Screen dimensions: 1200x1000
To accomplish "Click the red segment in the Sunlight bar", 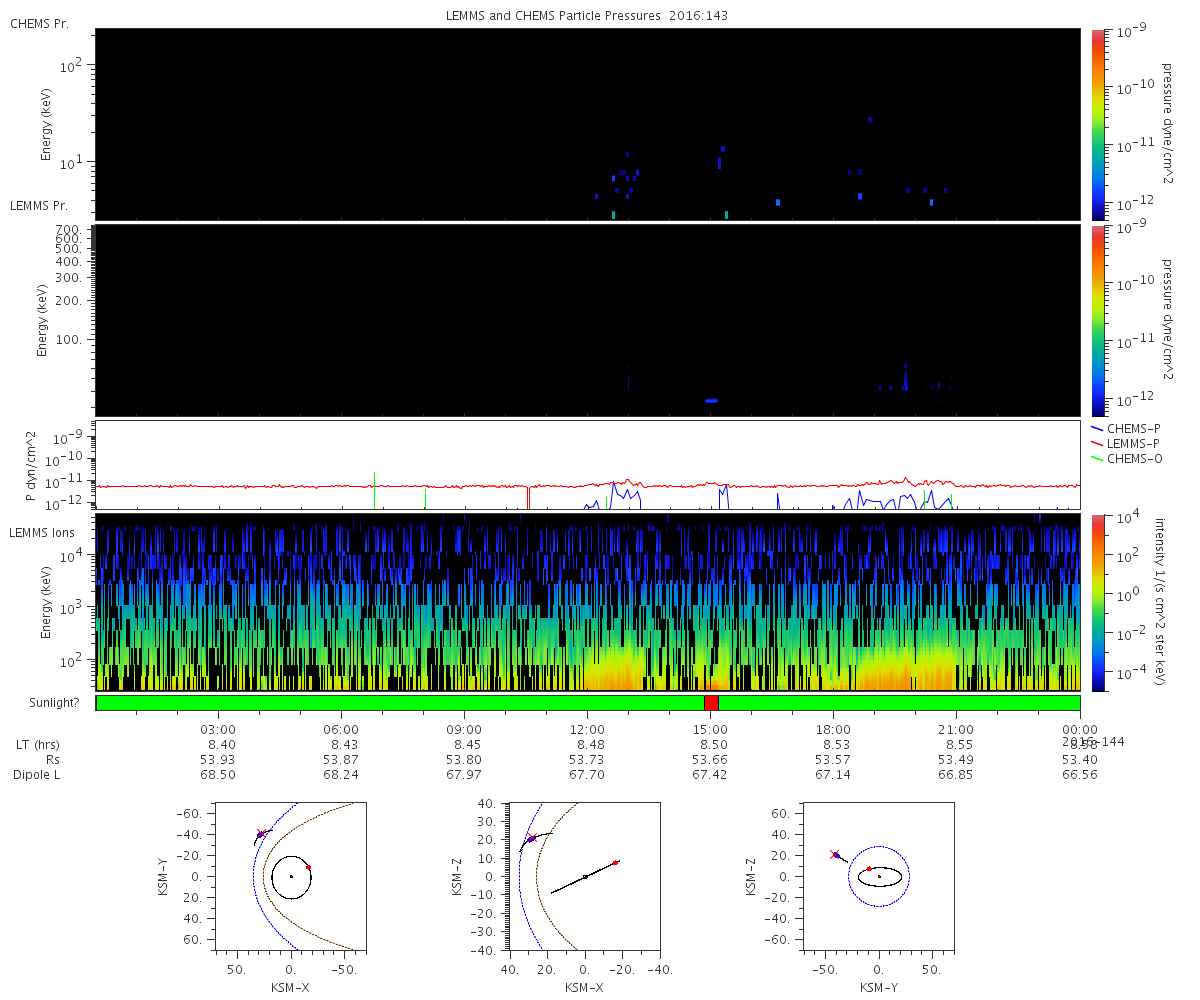I will coord(711,703).
